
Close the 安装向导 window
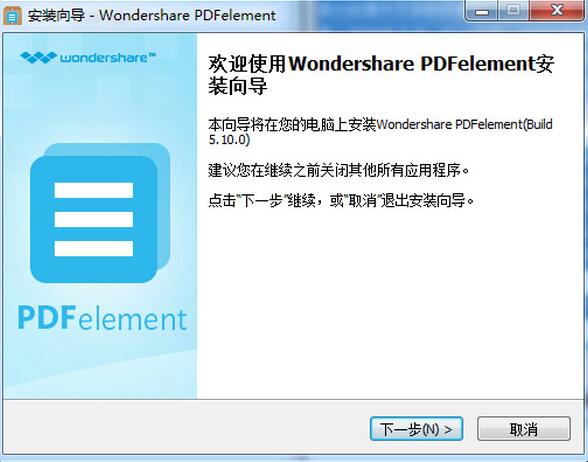point(557,10)
